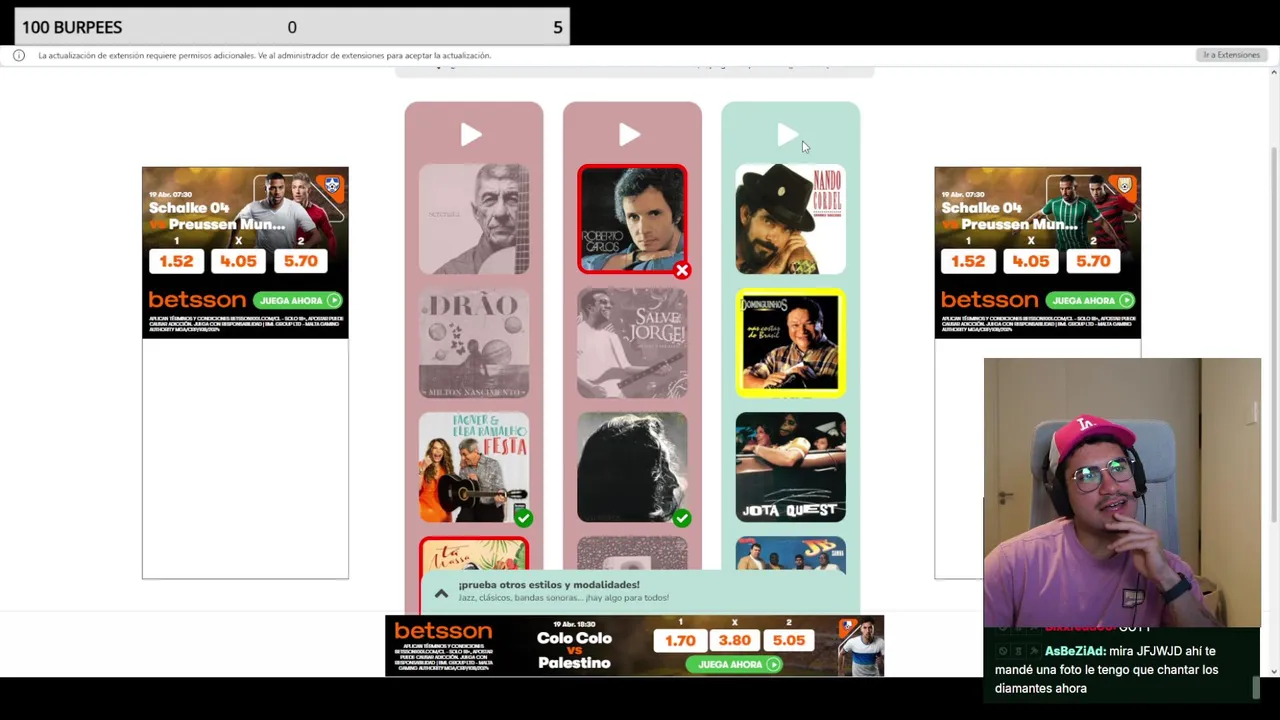Choose the Dominguinhos album with yellow border
This screenshot has height=720, width=1280.
[790, 343]
